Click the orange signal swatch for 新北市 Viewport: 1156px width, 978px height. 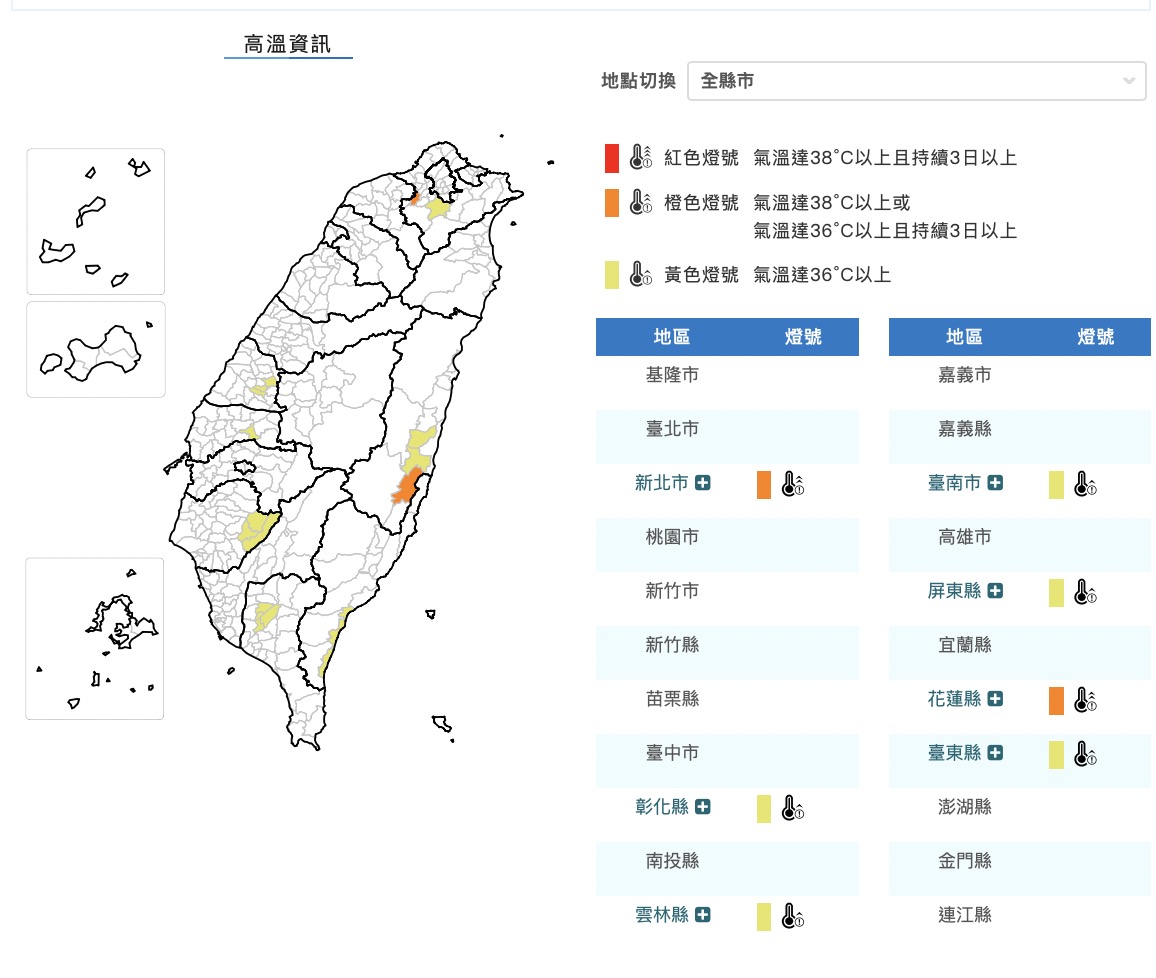tap(764, 485)
